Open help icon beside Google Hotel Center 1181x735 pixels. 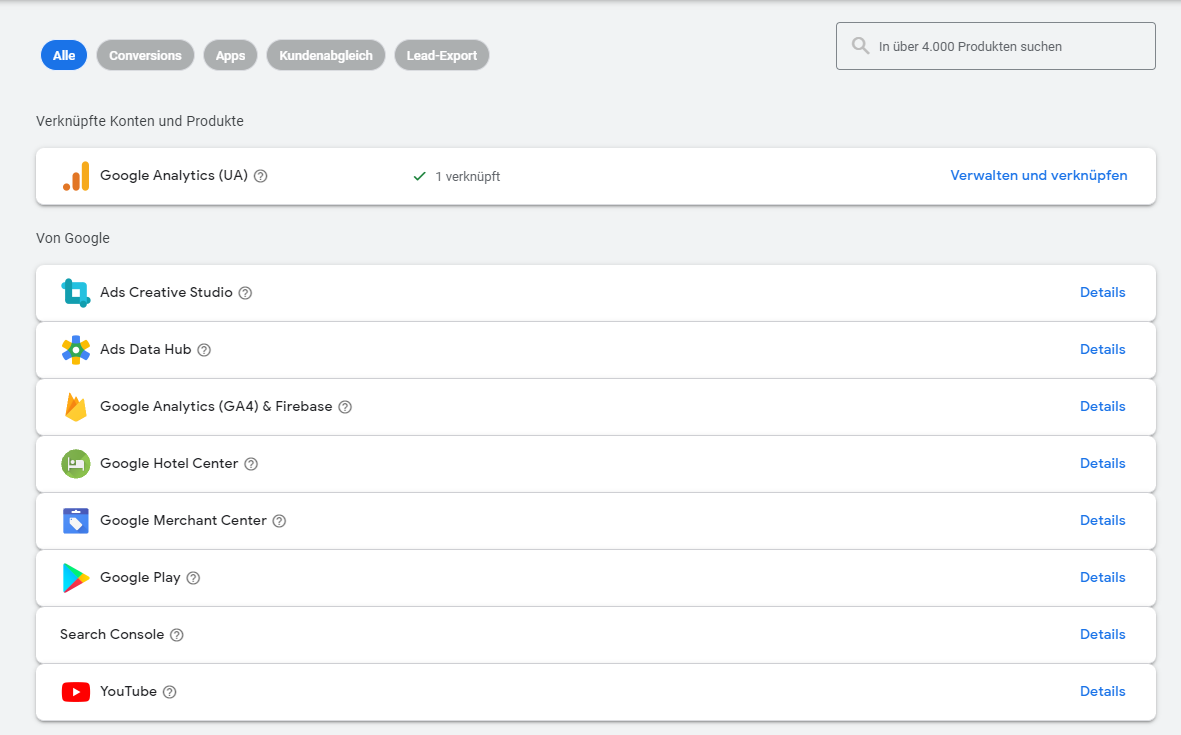(252, 465)
